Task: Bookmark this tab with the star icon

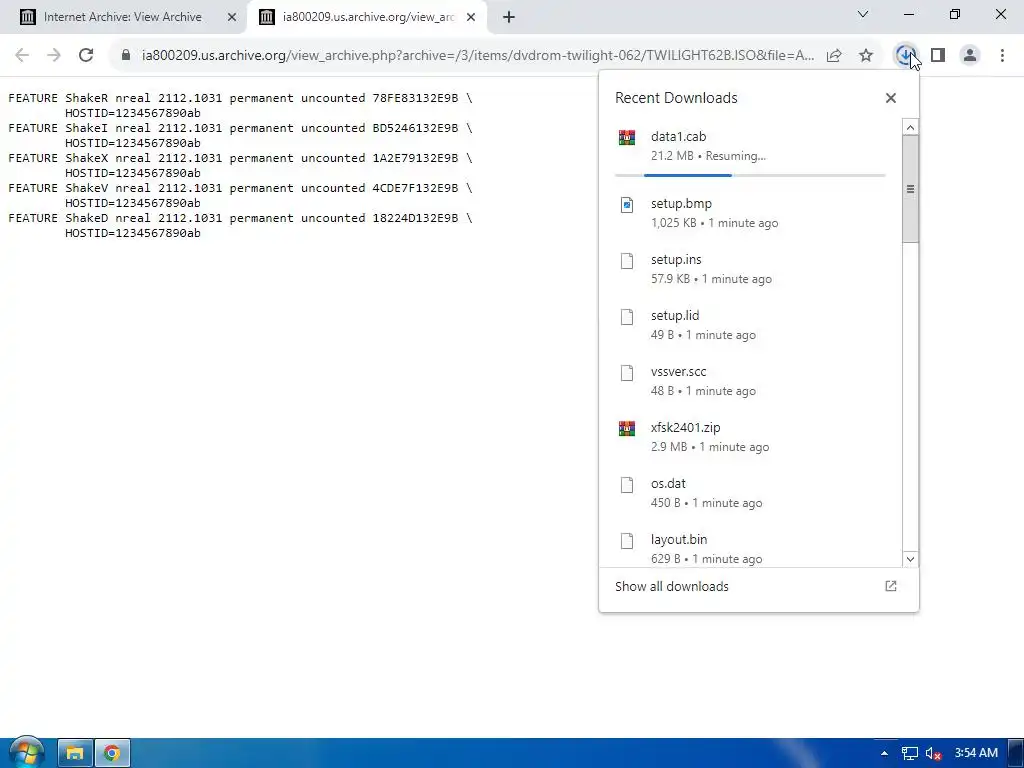Action: pyautogui.click(x=866, y=56)
